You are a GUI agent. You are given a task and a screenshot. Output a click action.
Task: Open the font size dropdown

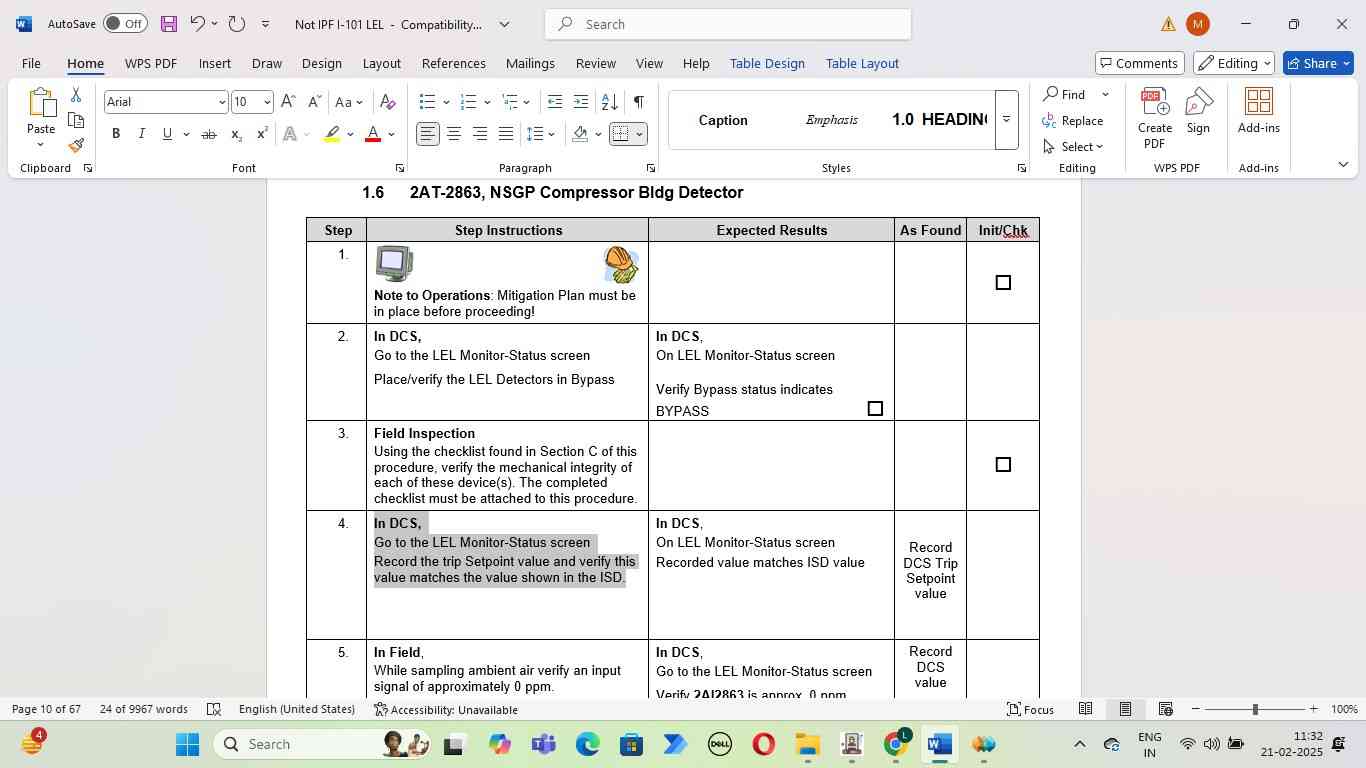(266, 102)
